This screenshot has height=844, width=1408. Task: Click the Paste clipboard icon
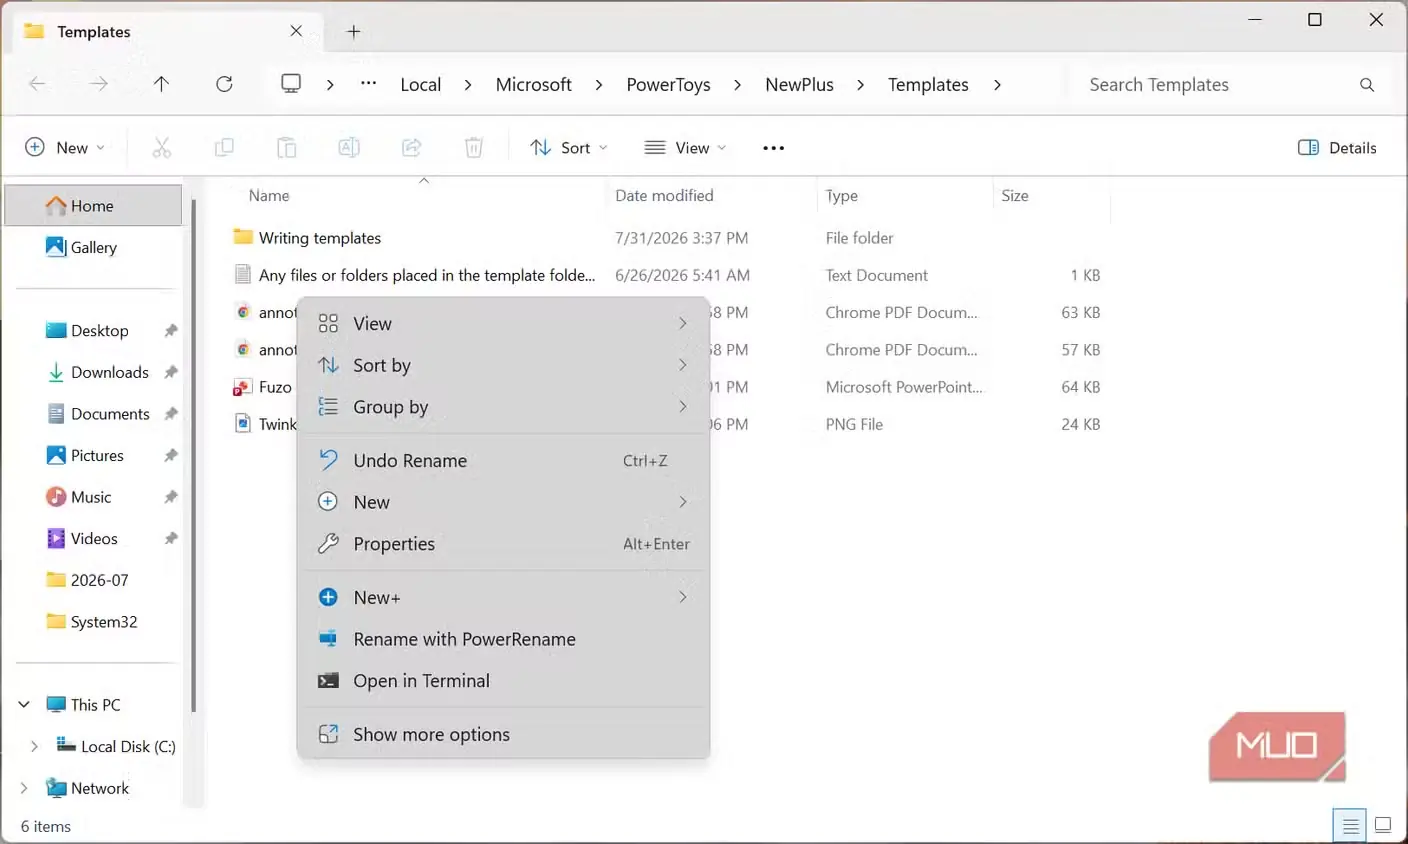click(x=286, y=148)
